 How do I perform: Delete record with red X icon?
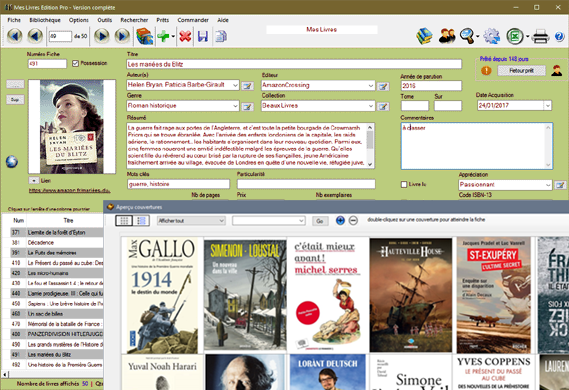[185, 36]
